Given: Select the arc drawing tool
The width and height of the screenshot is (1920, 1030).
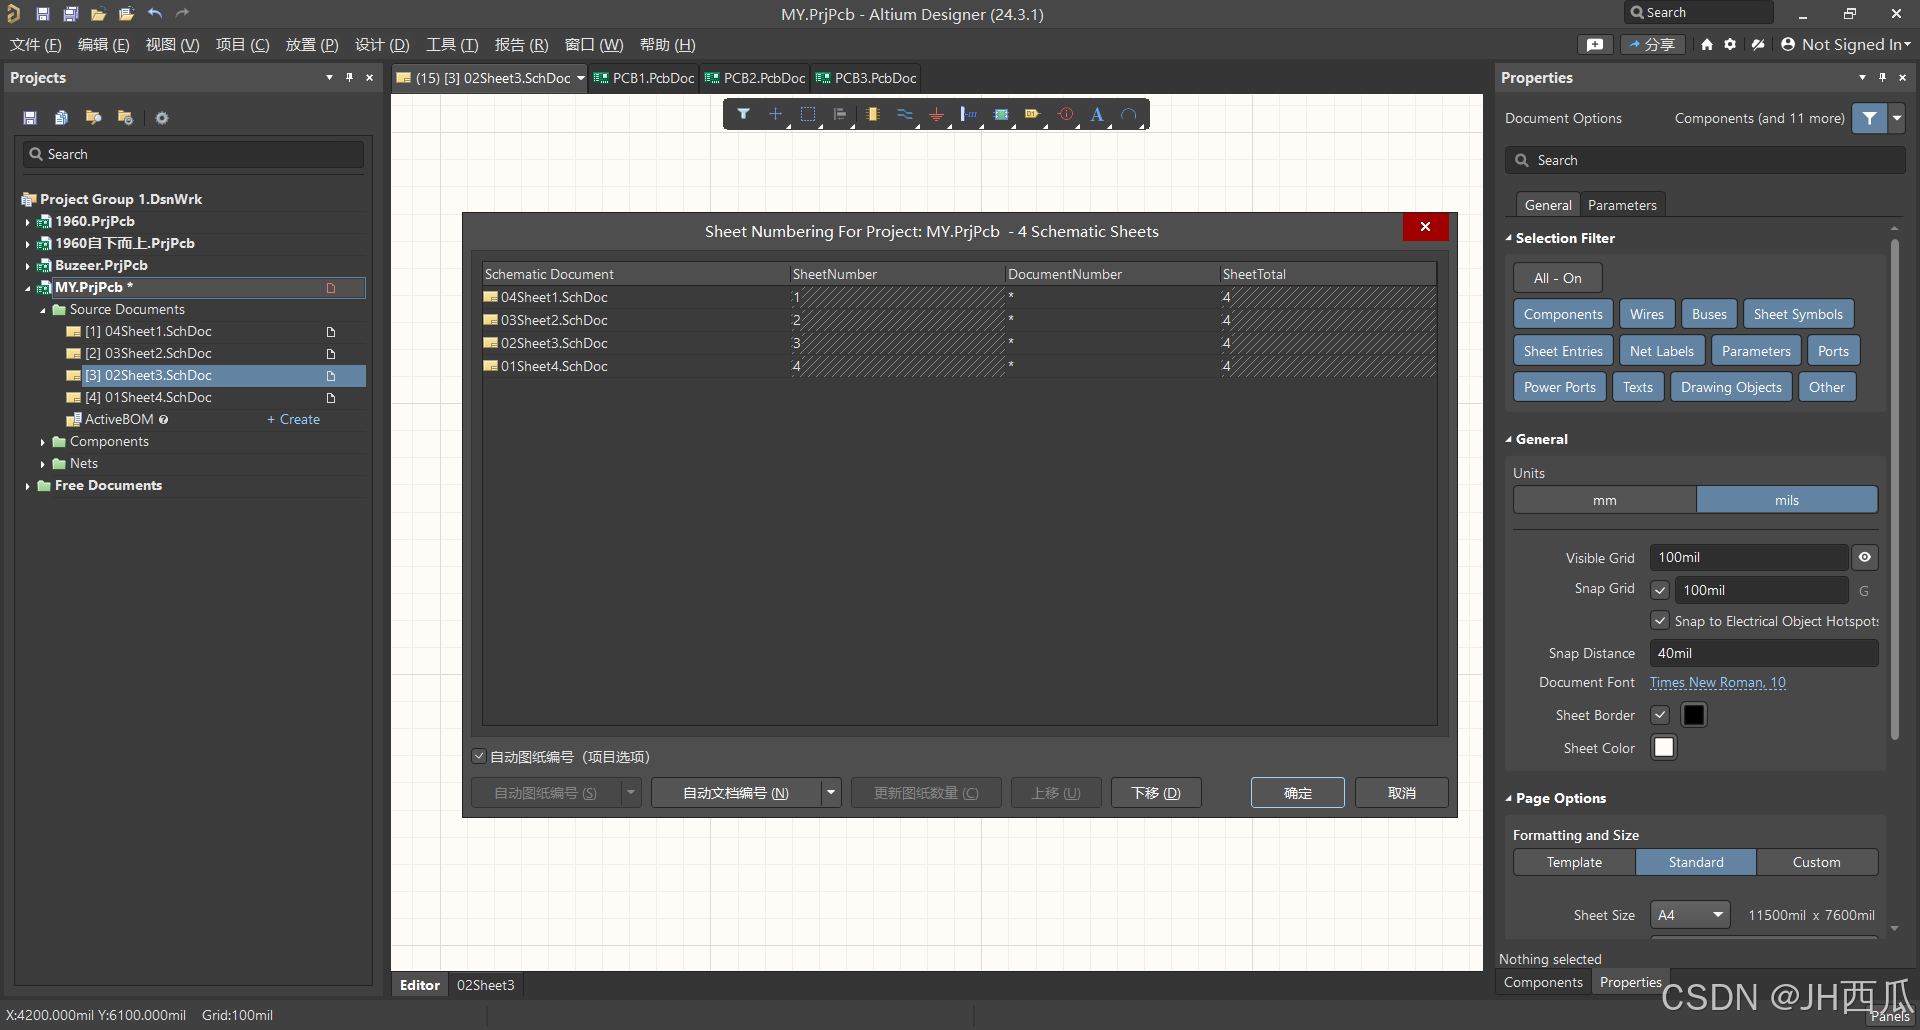Looking at the screenshot, I should tap(1129, 114).
